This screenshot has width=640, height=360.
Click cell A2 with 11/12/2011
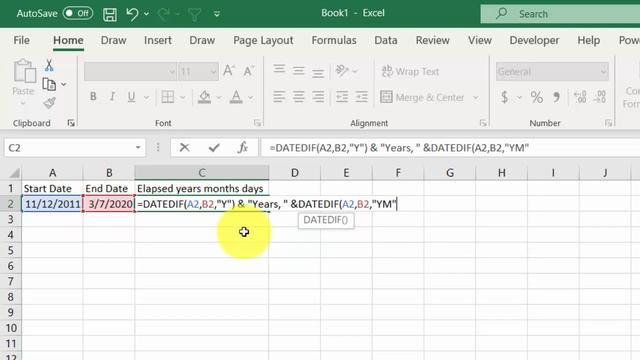click(52, 204)
